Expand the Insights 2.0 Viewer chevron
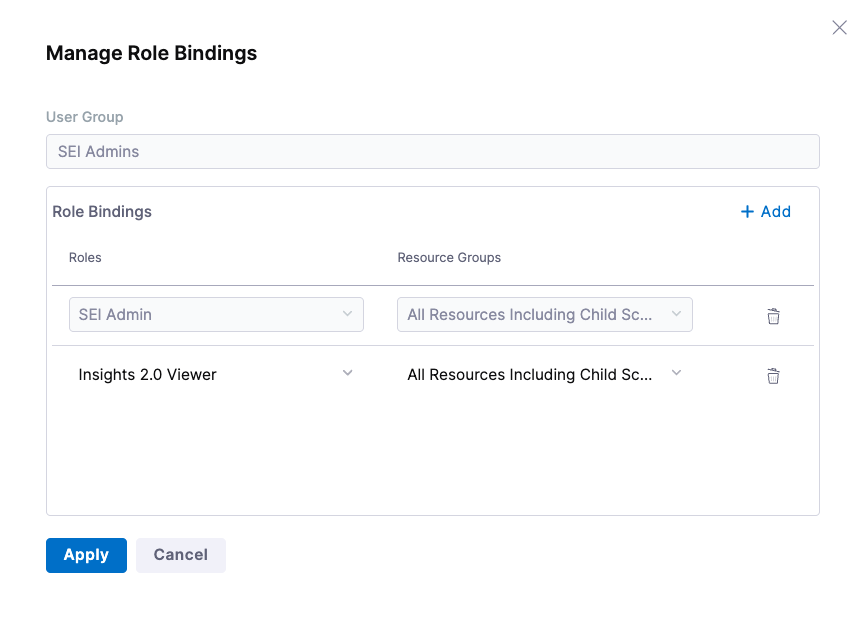Image resolution: width=865 pixels, height=621 pixels. (347, 373)
